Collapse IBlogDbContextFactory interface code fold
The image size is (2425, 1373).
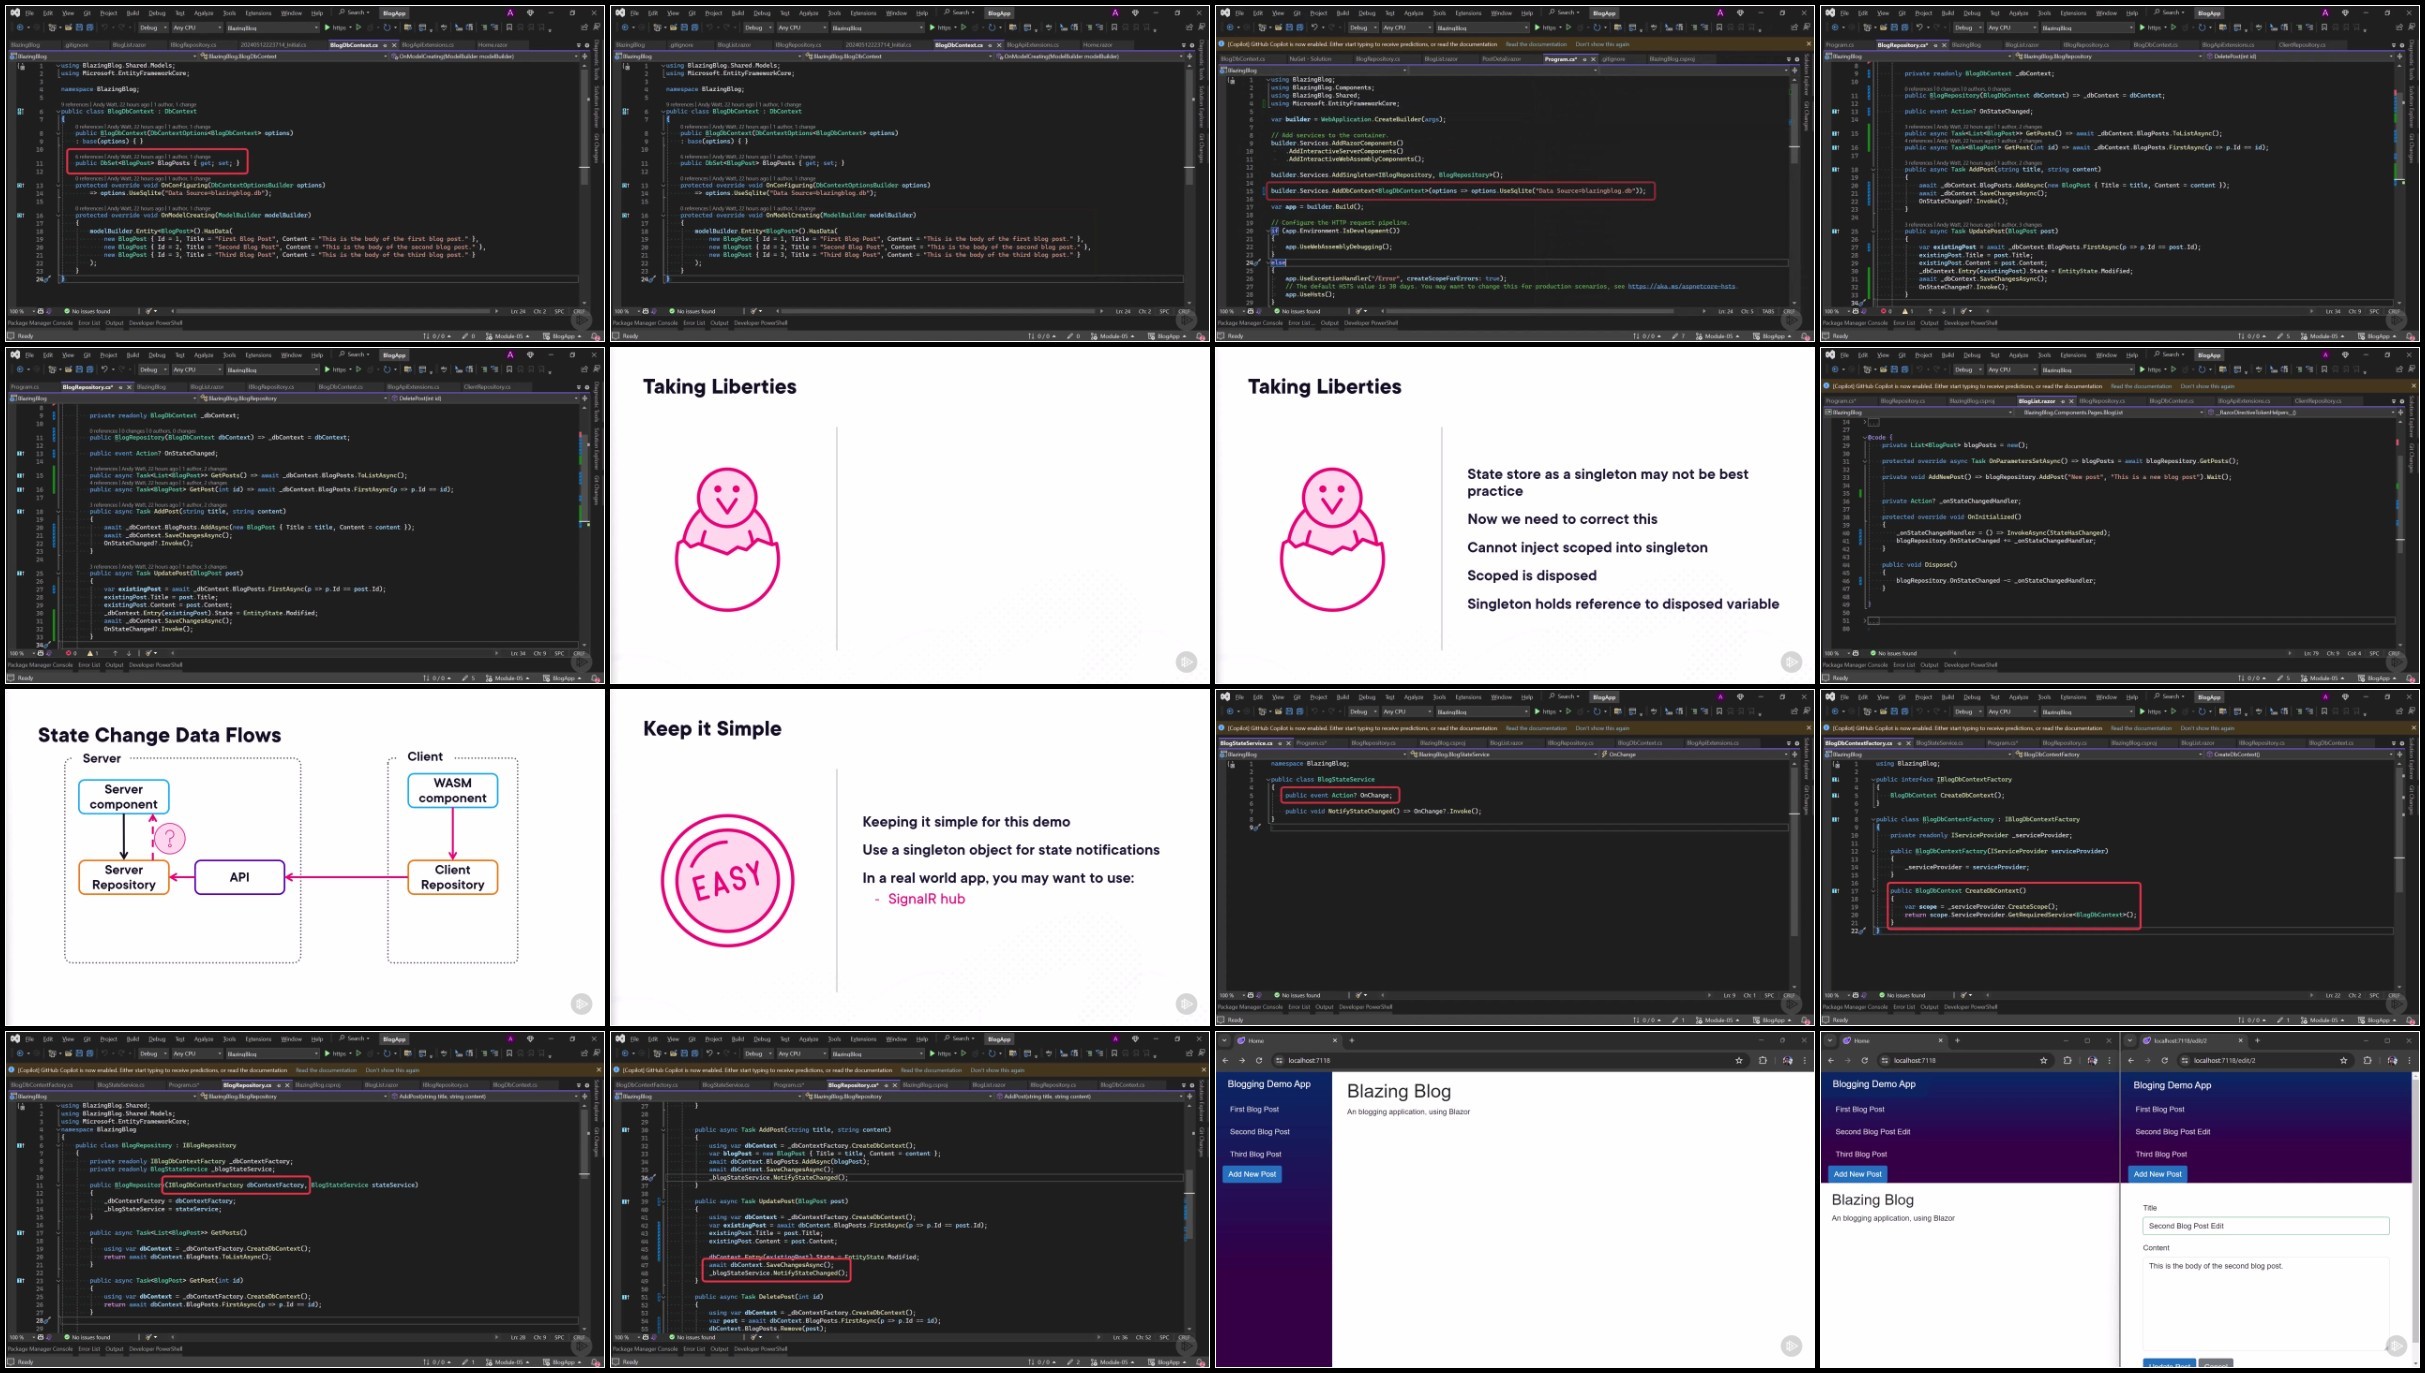point(1873,779)
